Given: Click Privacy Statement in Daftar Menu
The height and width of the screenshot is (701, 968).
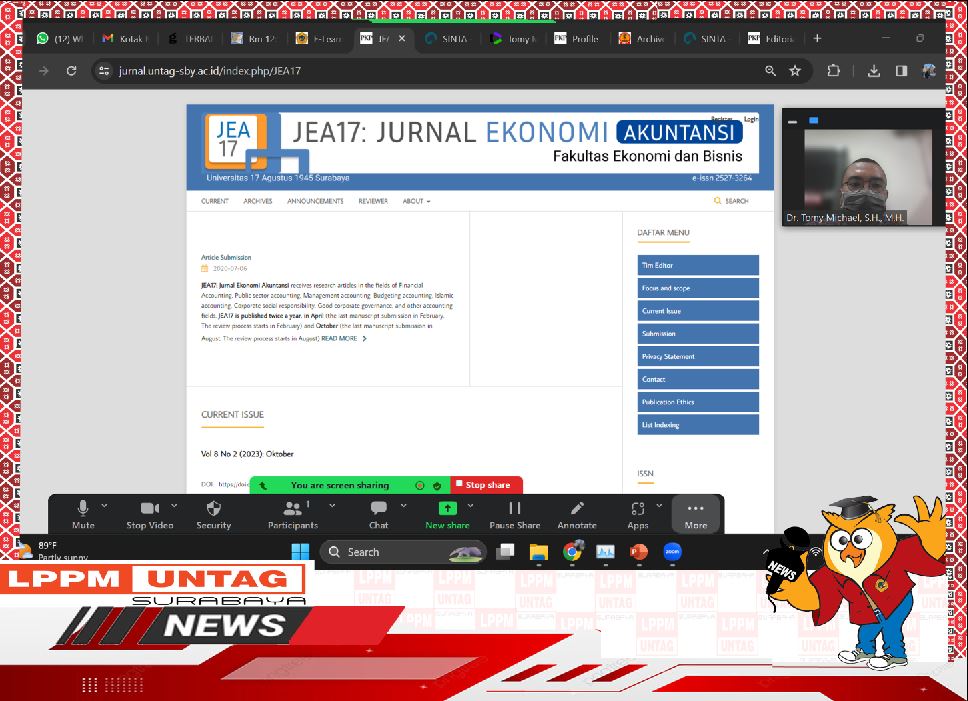Looking at the screenshot, I should (698, 357).
